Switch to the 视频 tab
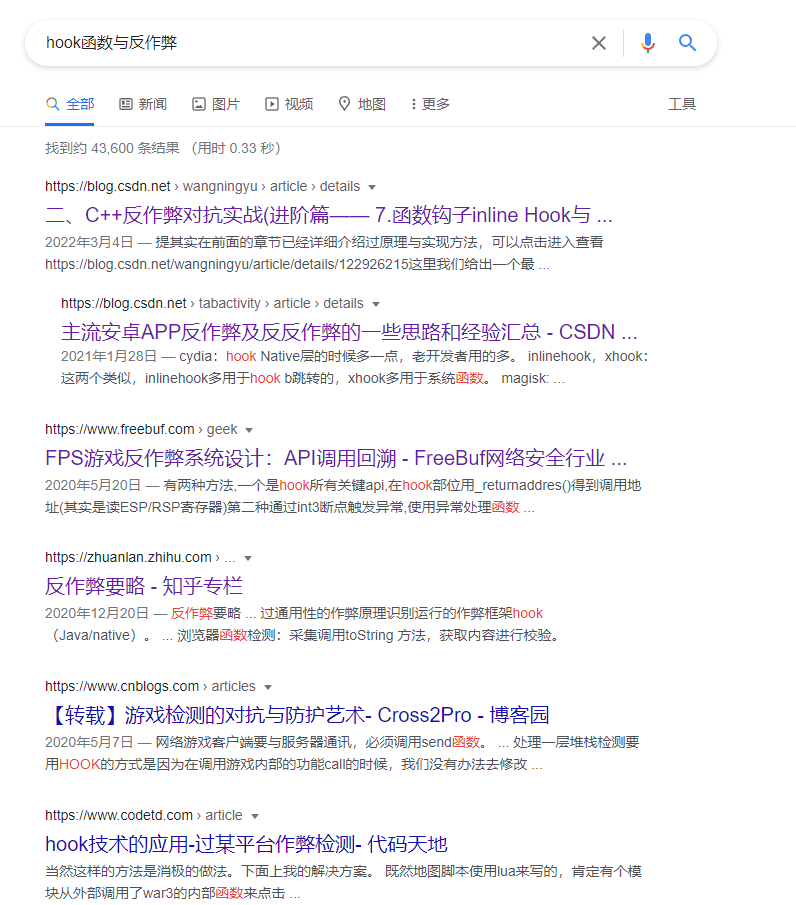 coord(289,104)
